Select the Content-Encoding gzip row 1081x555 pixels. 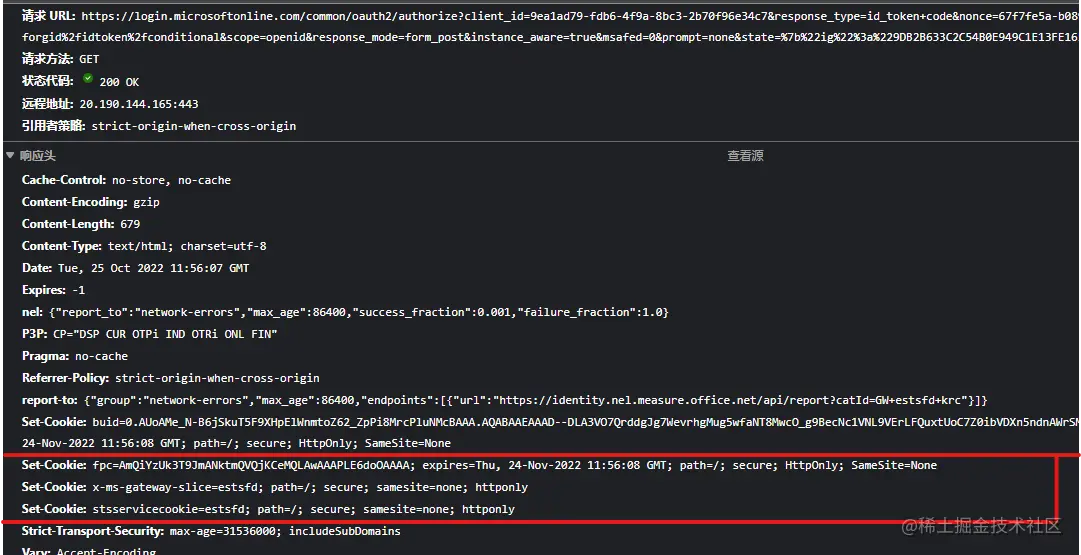coord(91,202)
